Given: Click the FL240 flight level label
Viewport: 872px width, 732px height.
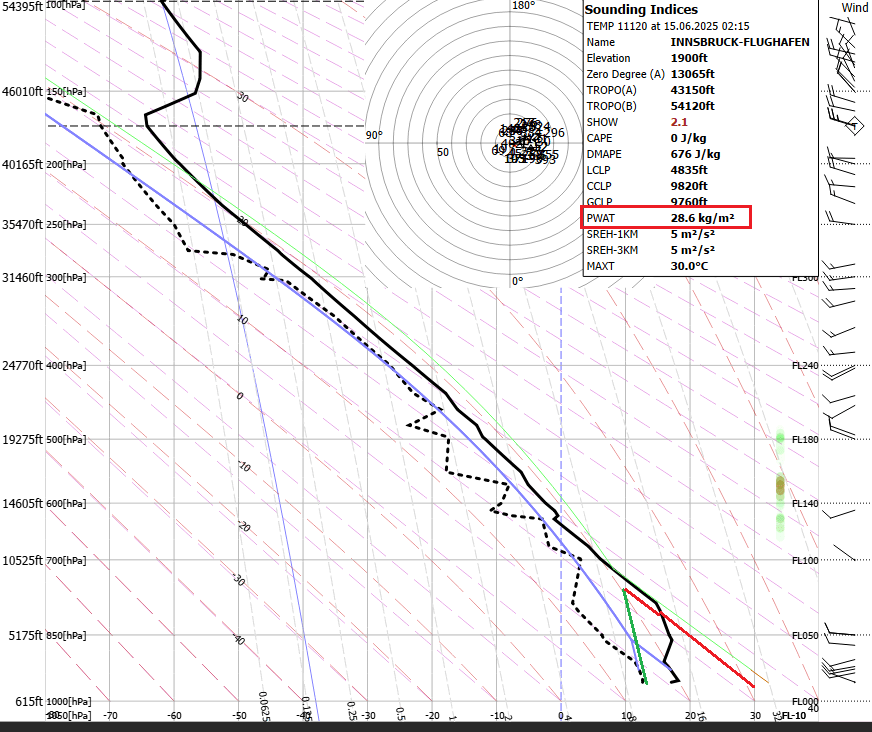Looking at the screenshot, I should click(805, 366).
